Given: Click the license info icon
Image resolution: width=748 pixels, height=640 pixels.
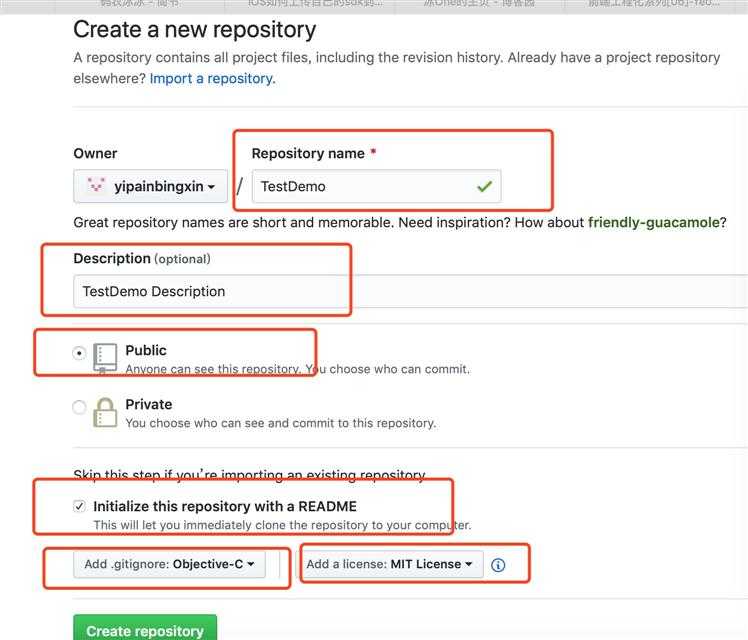Looking at the screenshot, I should (x=498, y=565).
